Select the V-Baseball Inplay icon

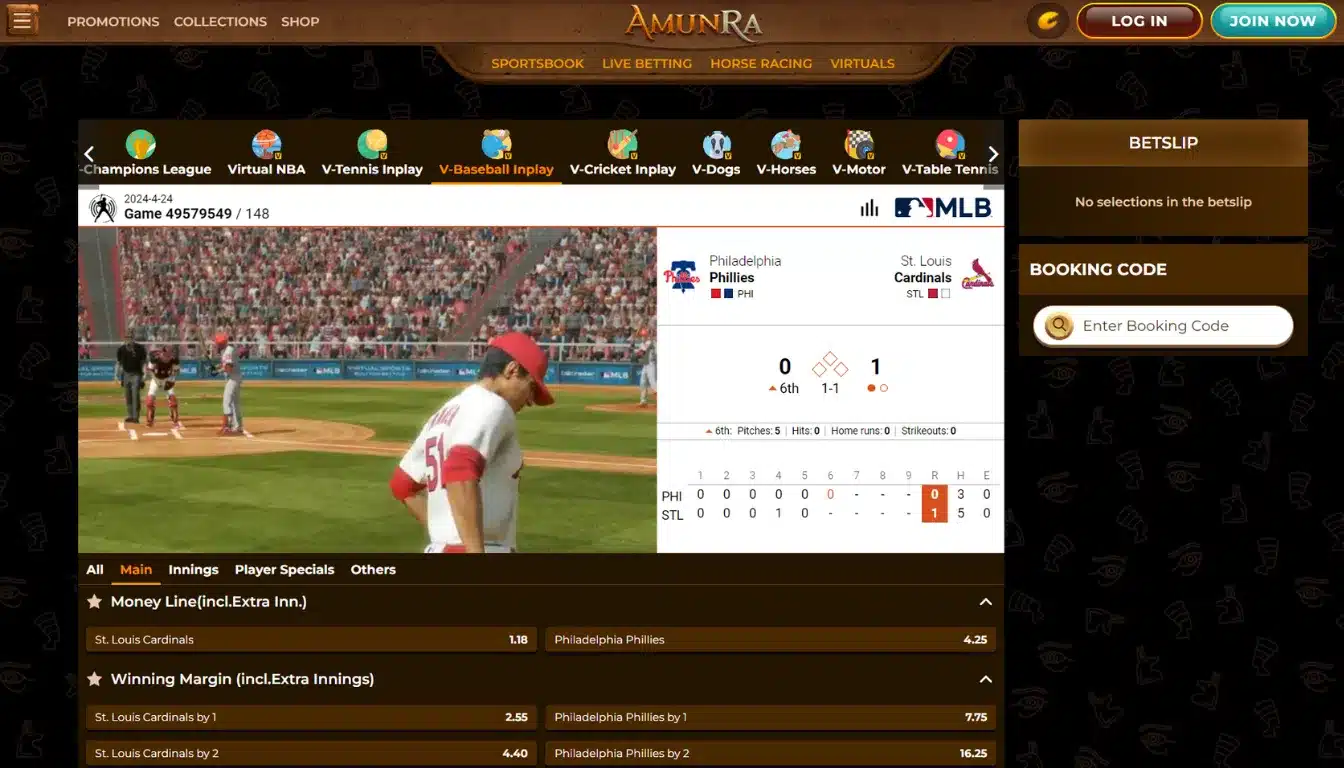coord(496,145)
